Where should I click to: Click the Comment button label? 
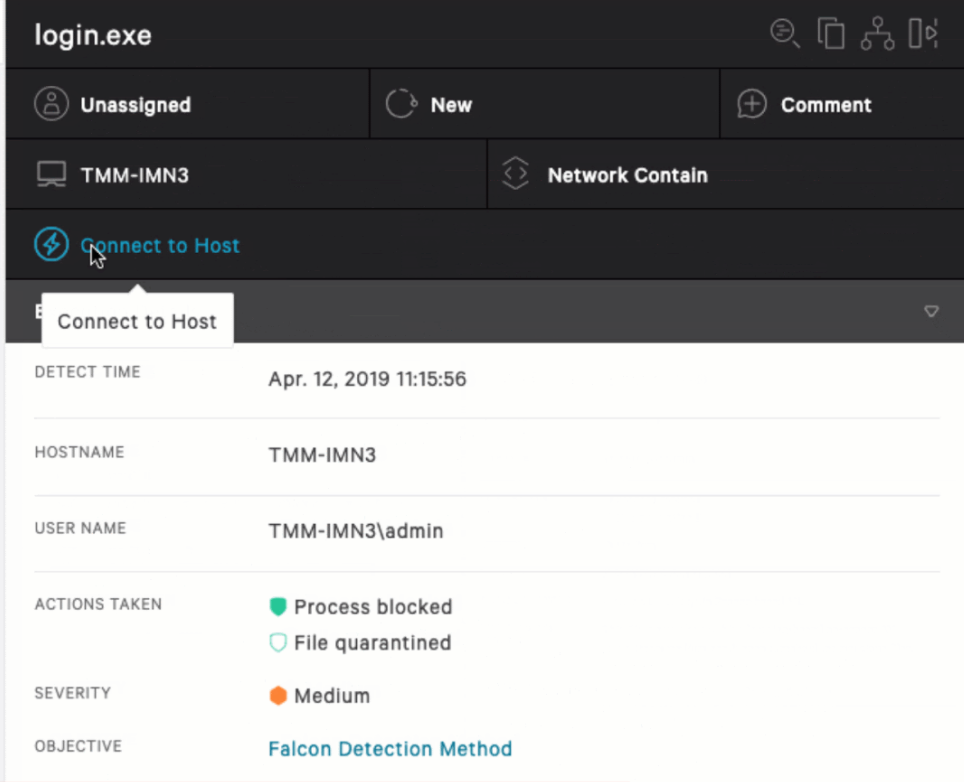826,105
